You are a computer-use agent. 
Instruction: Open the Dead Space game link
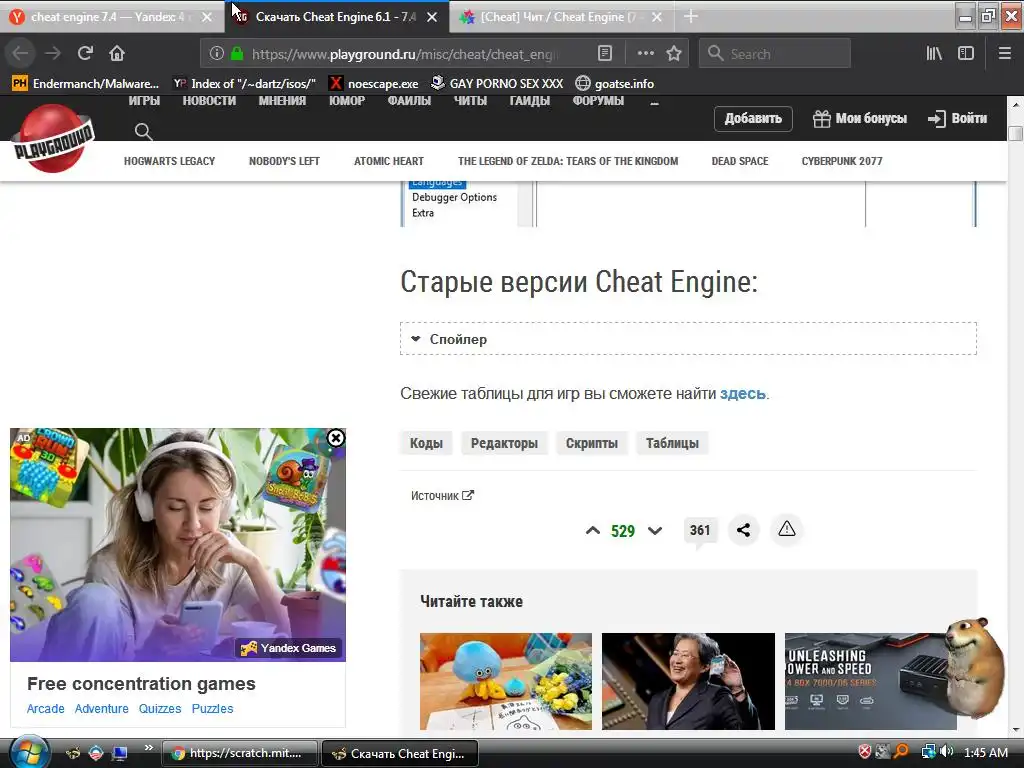pos(740,161)
